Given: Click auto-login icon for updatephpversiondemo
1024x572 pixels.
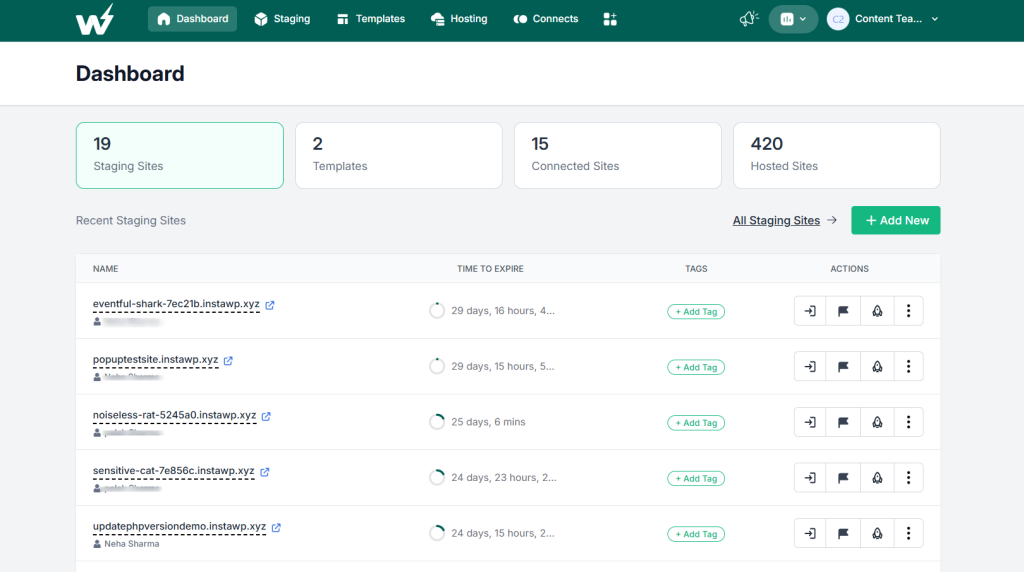Looking at the screenshot, I should click(810, 533).
